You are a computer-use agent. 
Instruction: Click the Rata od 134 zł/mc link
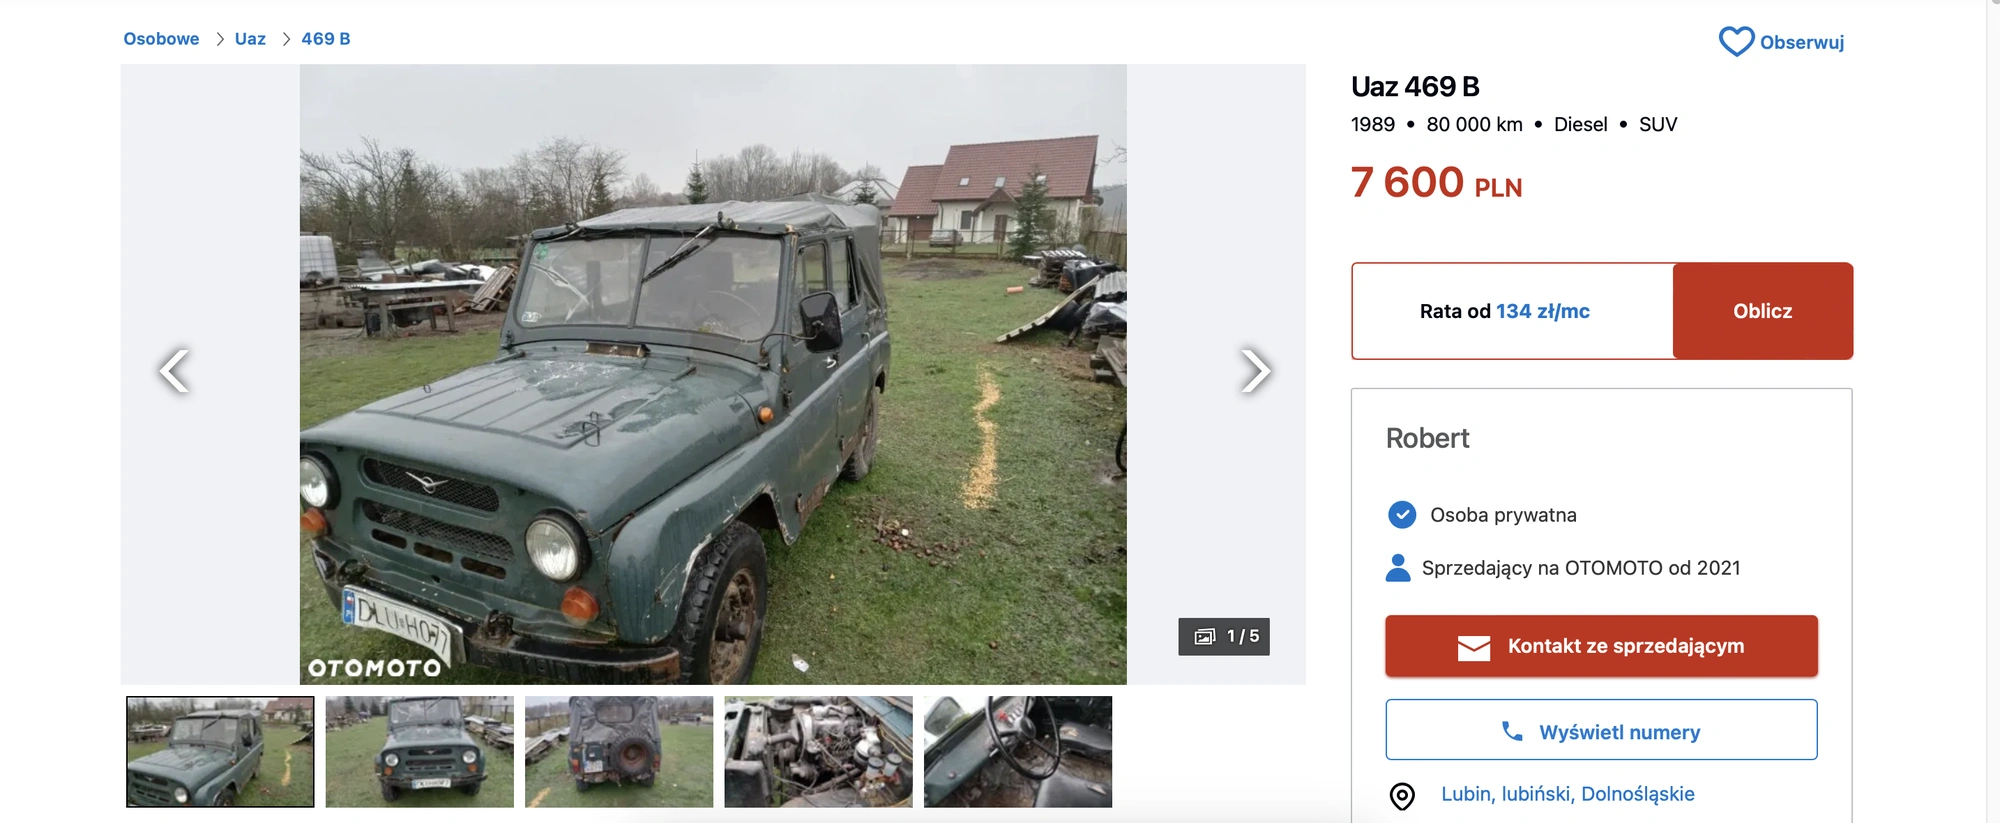coord(1504,311)
